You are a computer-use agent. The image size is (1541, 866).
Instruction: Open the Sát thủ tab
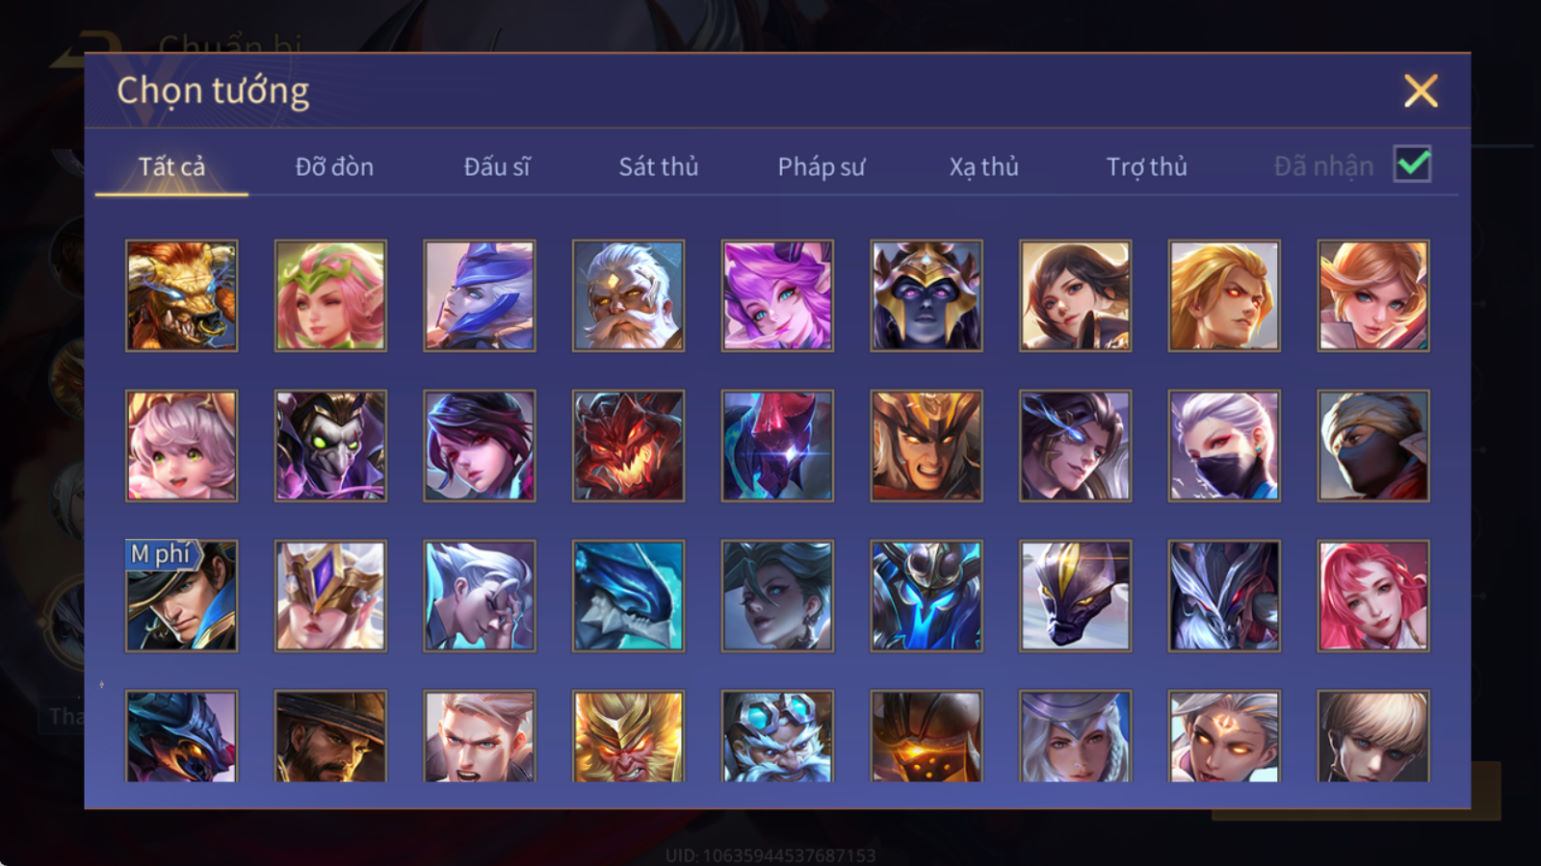(x=658, y=166)
